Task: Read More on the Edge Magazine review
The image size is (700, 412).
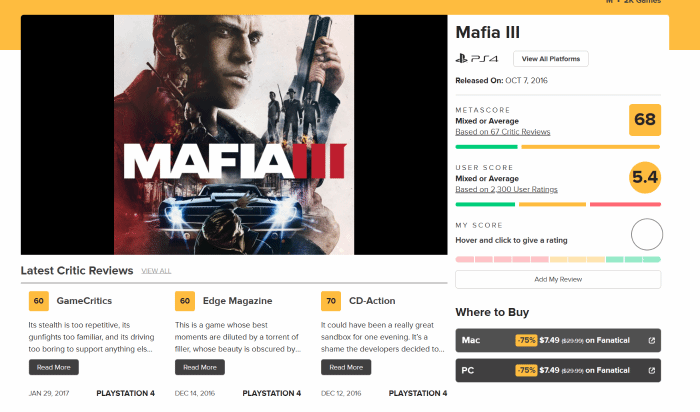Action: [200, 367]
